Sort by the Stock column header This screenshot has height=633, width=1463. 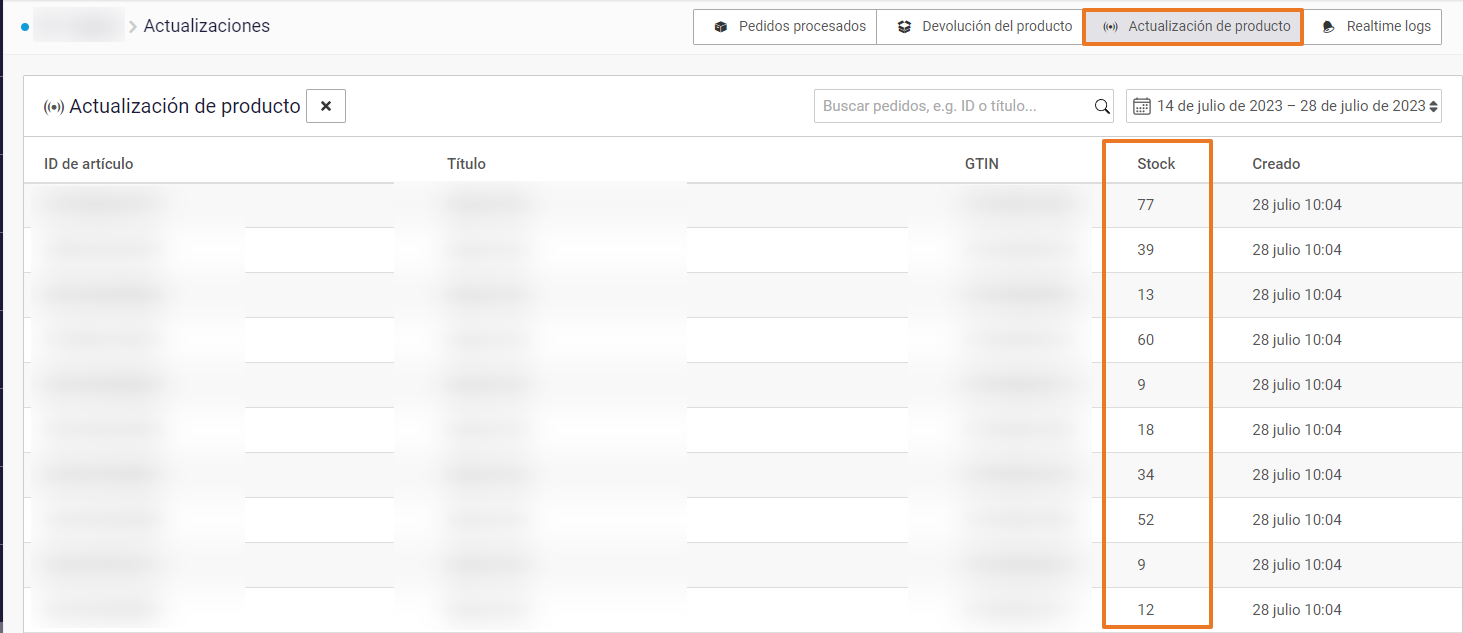pos(1156,164)
